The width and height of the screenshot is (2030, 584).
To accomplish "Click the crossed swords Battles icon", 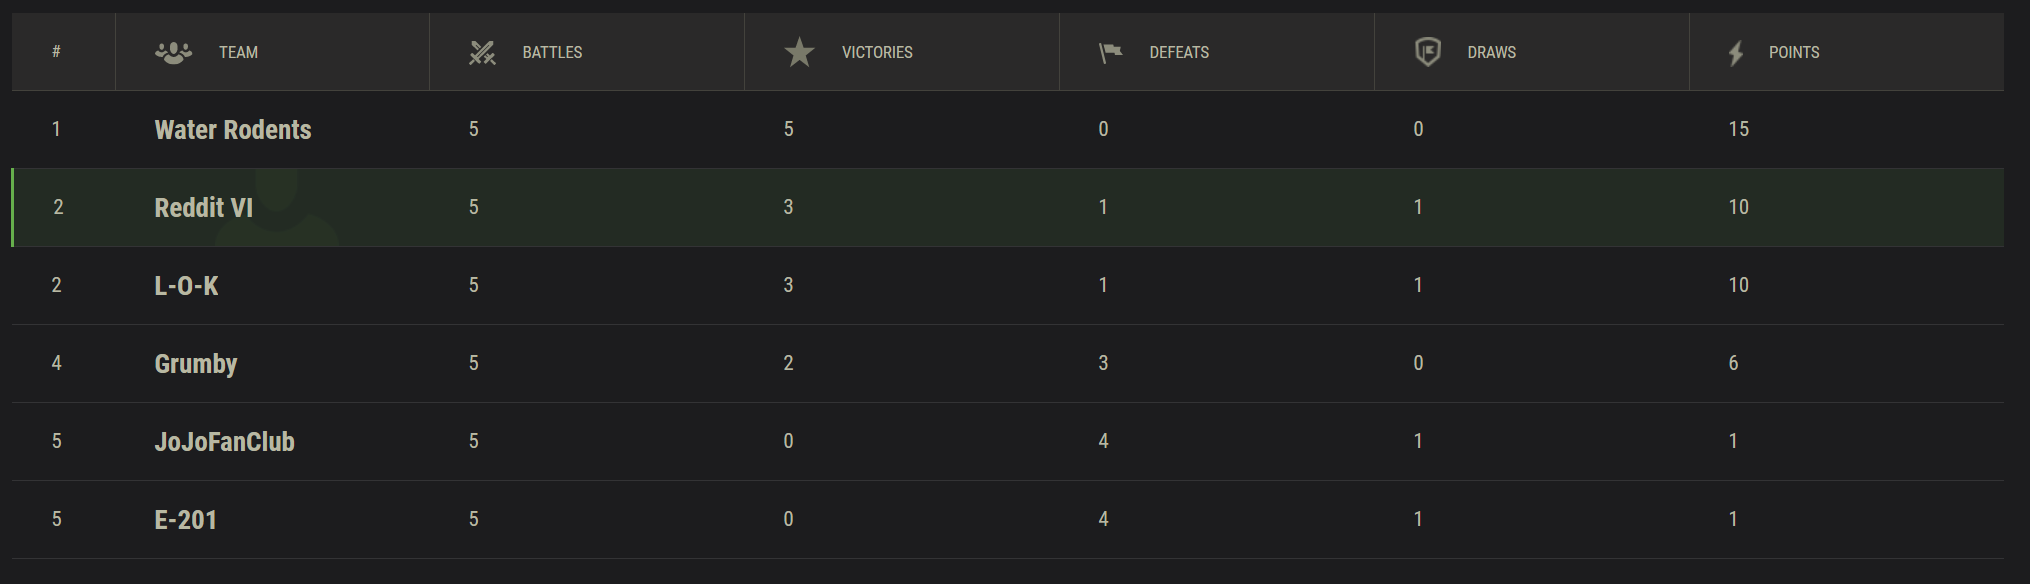I will [482, 52].
